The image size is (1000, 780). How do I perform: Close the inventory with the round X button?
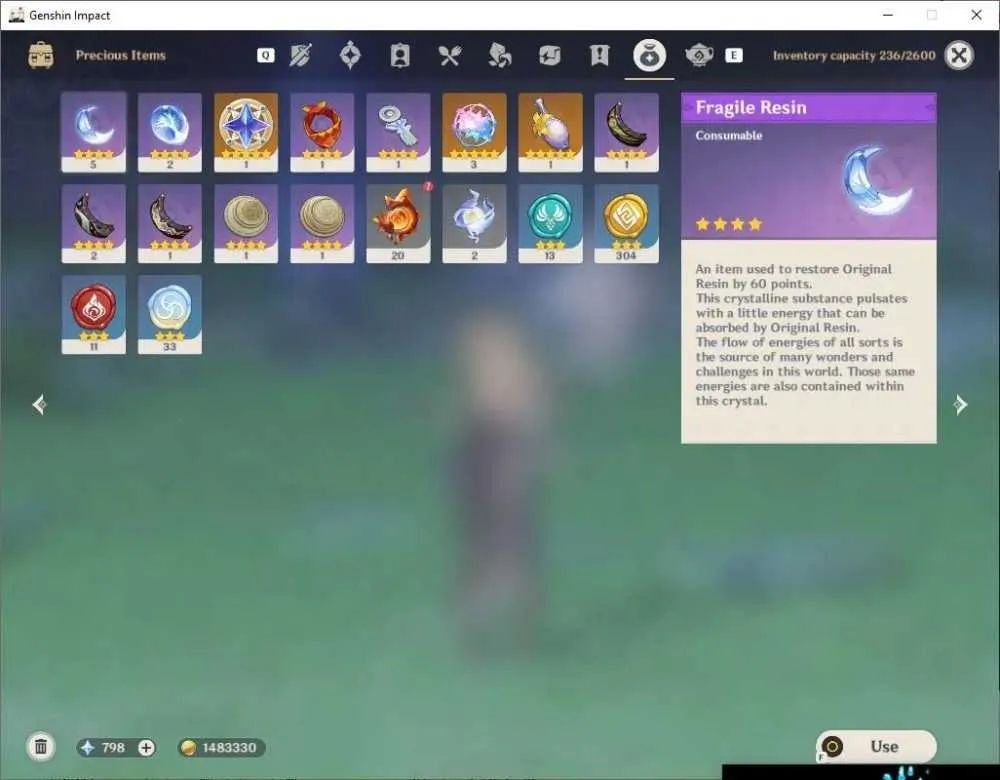(959, 55)
